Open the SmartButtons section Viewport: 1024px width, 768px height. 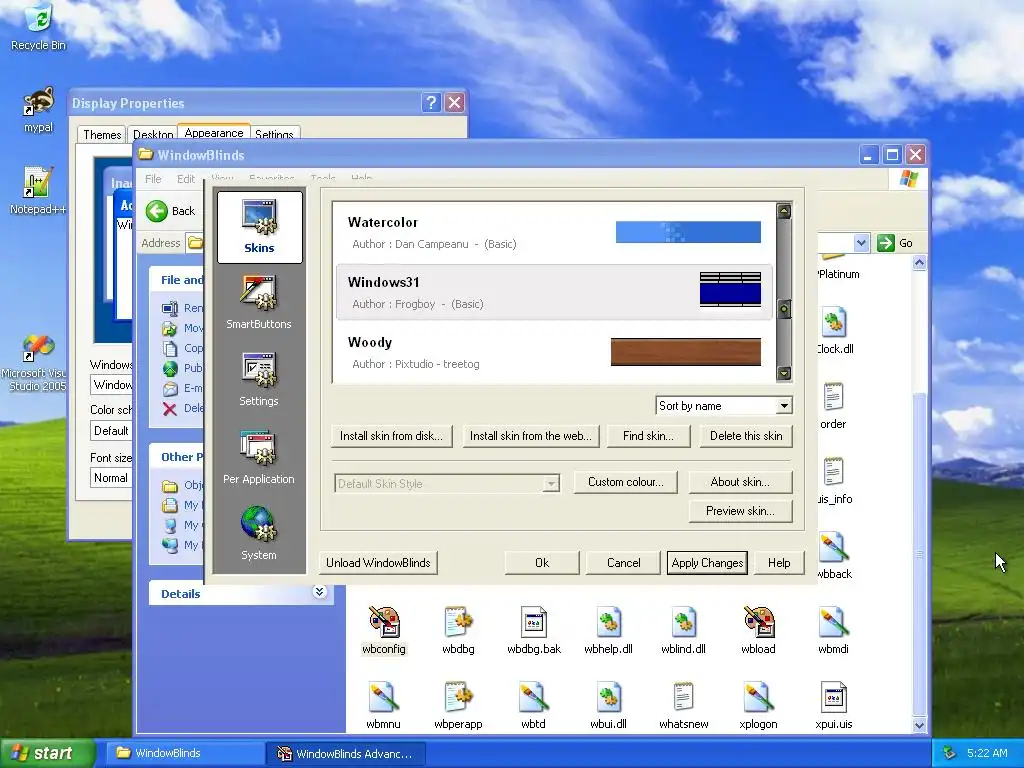pos(259,302)
